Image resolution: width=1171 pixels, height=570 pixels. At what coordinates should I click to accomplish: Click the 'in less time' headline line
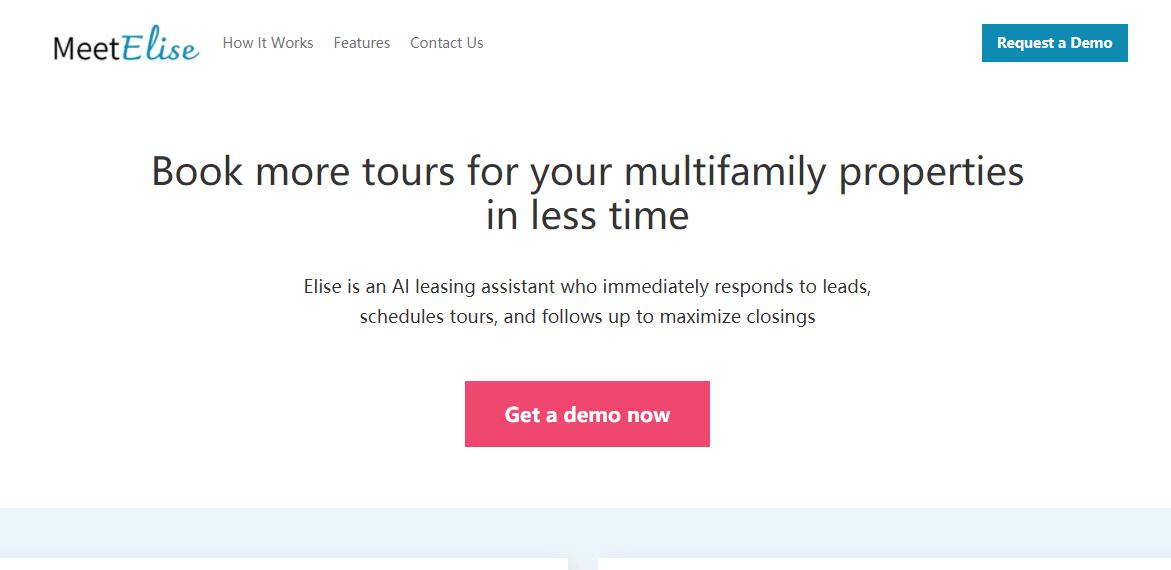click(x=587, y=216)
